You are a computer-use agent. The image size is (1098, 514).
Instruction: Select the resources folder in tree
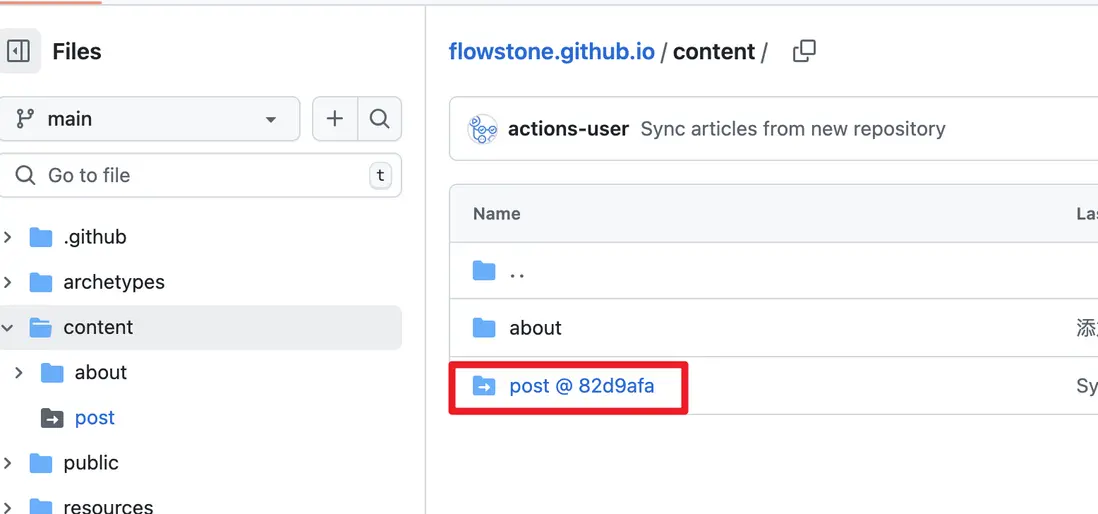[108, 506]
